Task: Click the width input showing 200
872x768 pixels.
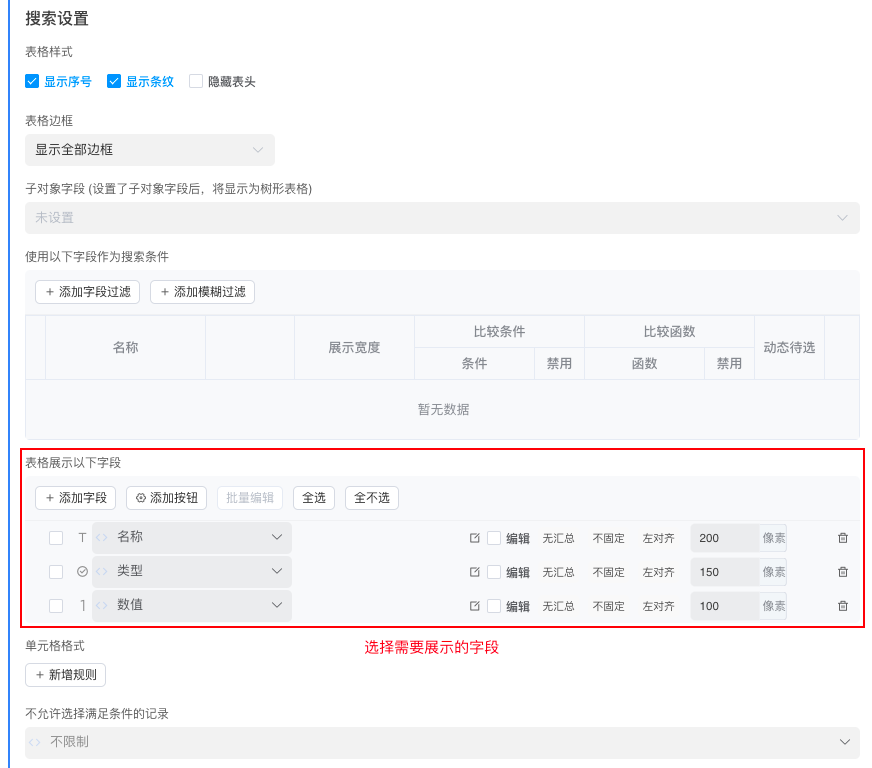Action: pyautogui.click(x=724, y=538)
